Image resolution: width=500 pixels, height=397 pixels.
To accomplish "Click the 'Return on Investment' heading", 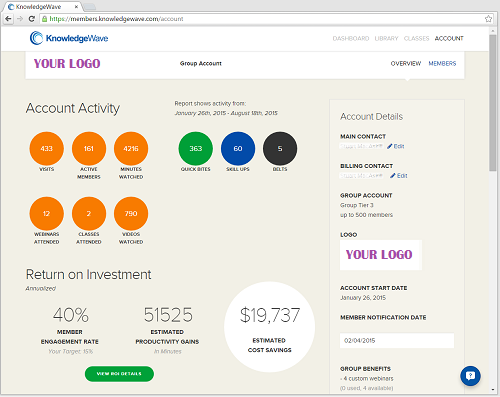I will (88, 275).
